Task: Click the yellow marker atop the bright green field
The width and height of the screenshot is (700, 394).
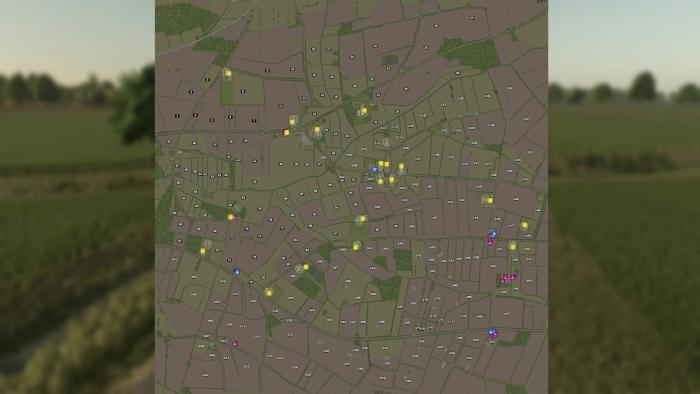Action: pyautogui.click(x=229, y=73)
